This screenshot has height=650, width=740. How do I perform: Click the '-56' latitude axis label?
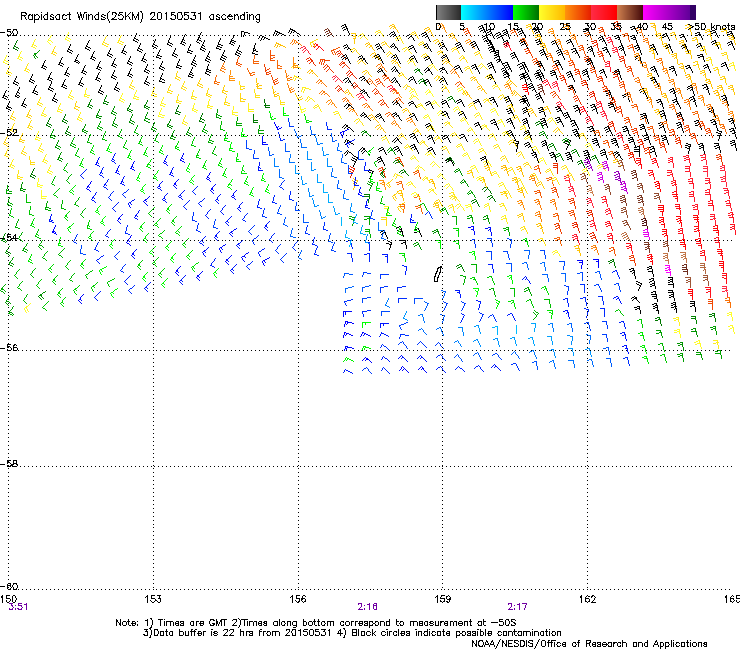tap(9, 348)
